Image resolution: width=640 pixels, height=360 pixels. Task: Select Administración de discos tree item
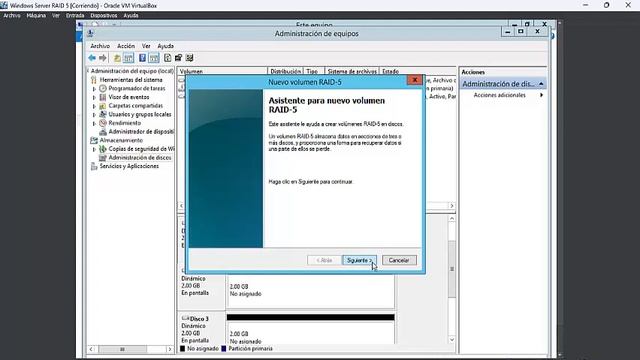(x=140, y=158)
